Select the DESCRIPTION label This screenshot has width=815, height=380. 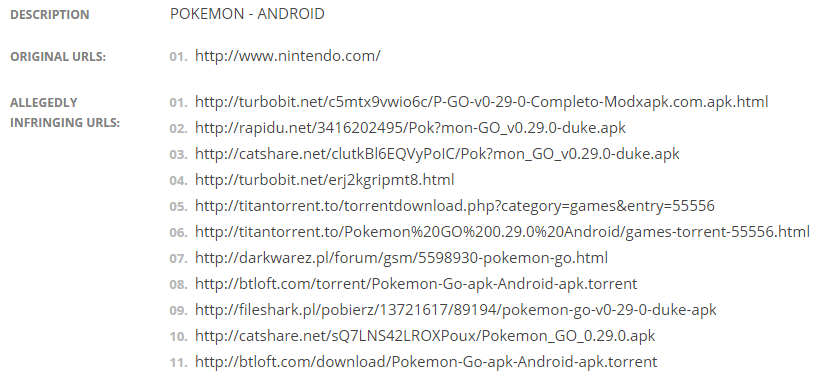(x=50, y=15)
